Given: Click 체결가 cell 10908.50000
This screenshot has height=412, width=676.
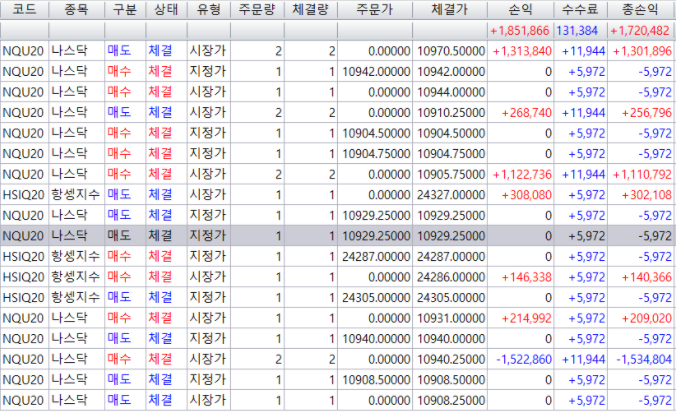Looking at the screenshot, I should tap(451, 380).
